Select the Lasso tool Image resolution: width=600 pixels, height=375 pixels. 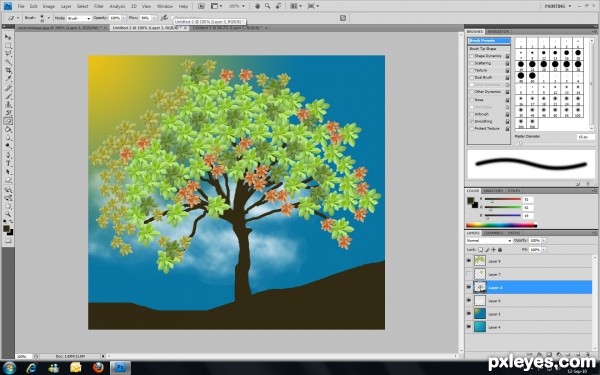tap(8, 54)
